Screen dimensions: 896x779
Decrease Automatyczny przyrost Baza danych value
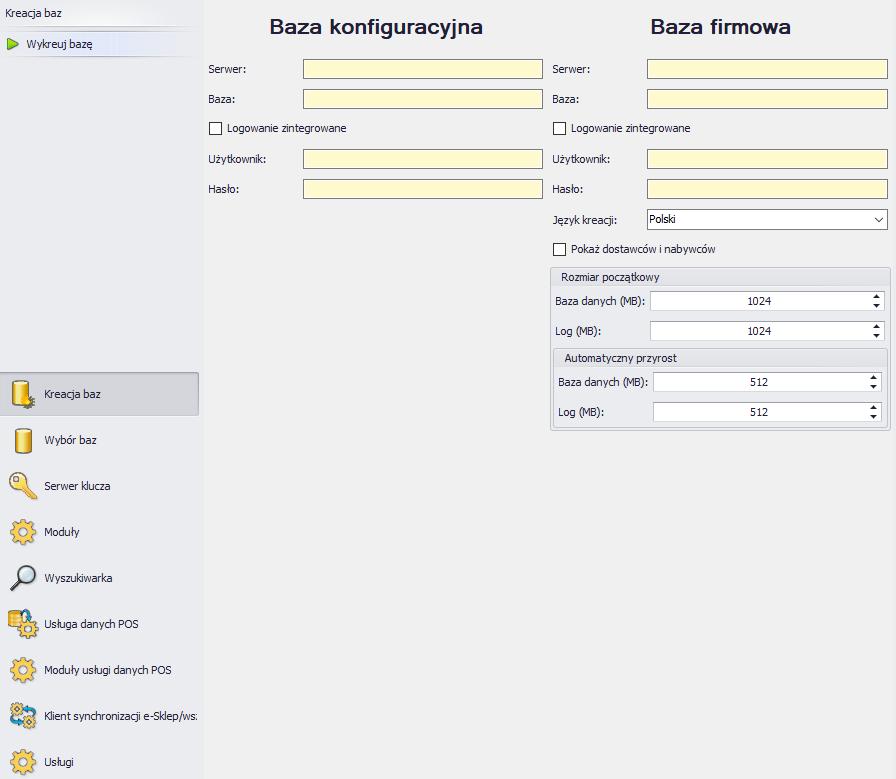point(873,387)
